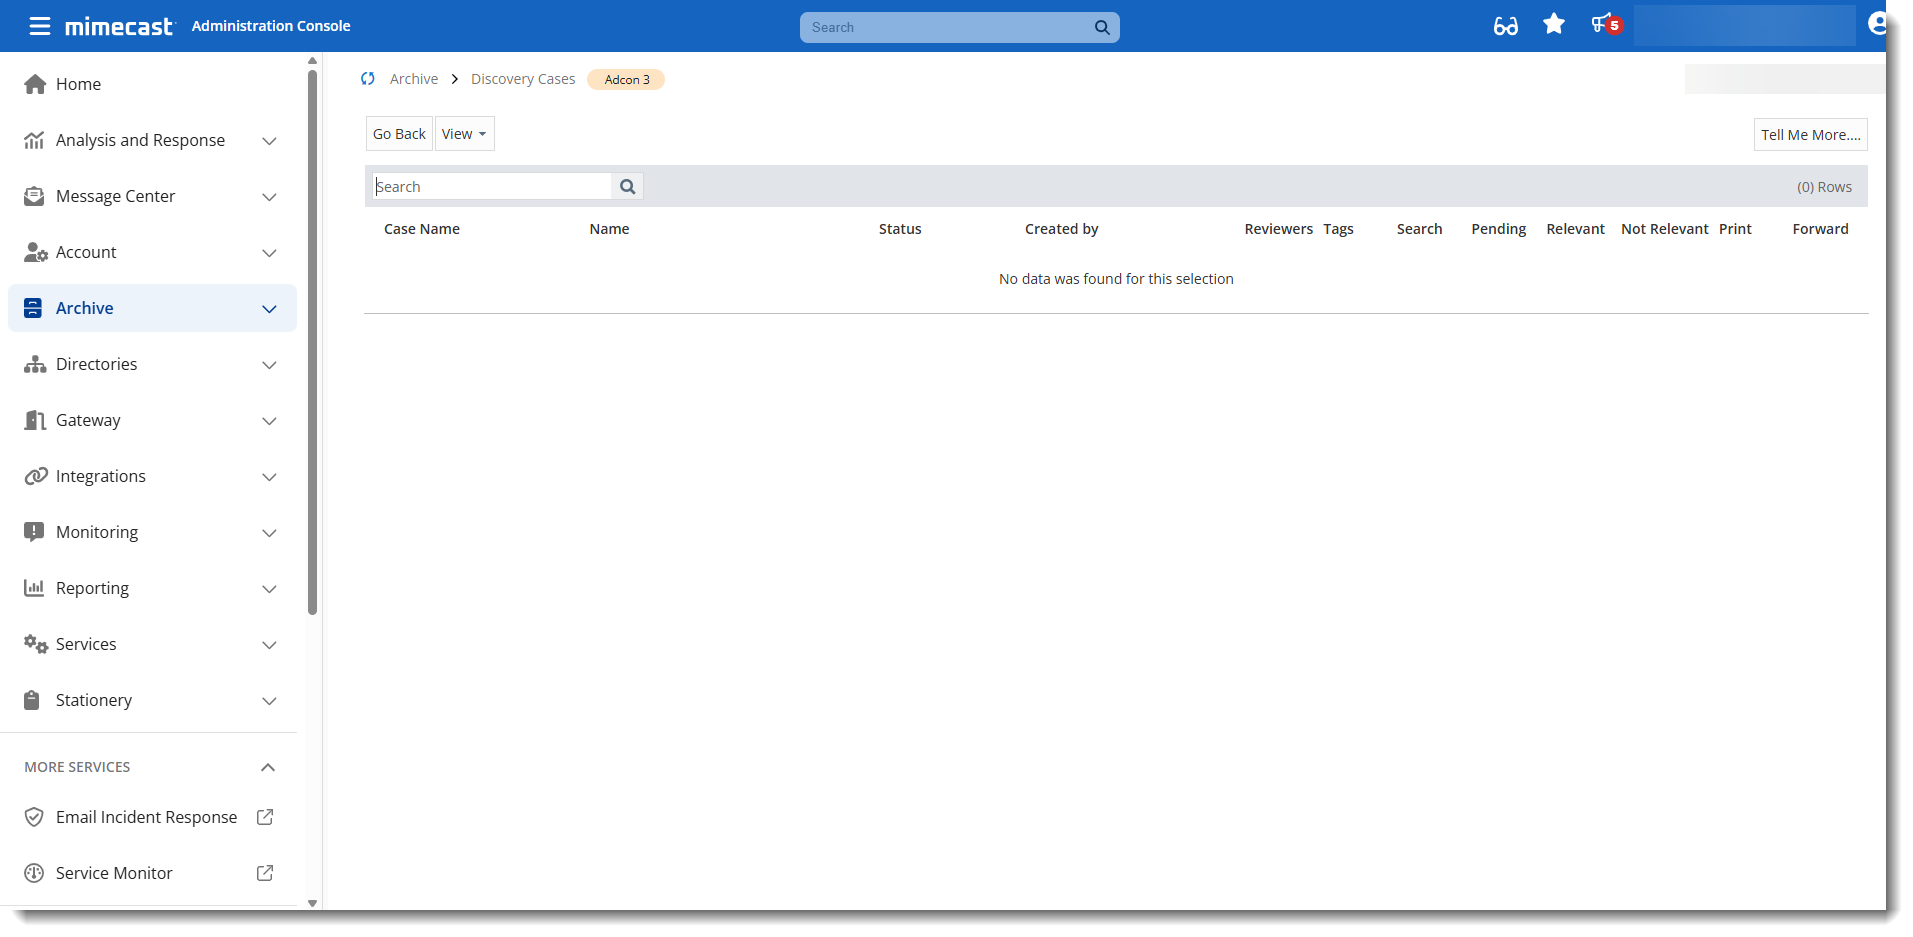Open the hamburger menu in the top bar

point(39,26)
